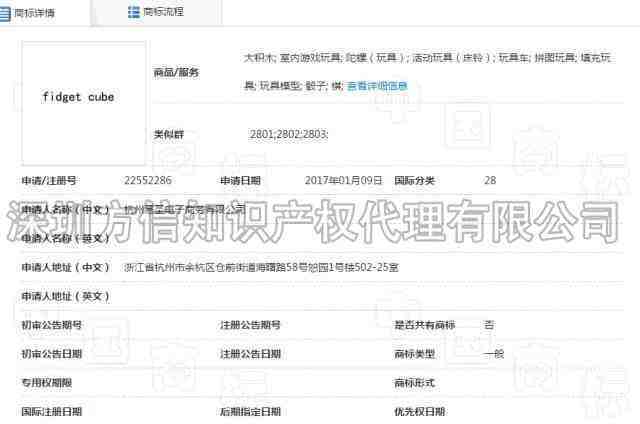This screenshot has height=424, width=640.
Task: Click the 商品/服务 label
Action: [x=176, y=73]
